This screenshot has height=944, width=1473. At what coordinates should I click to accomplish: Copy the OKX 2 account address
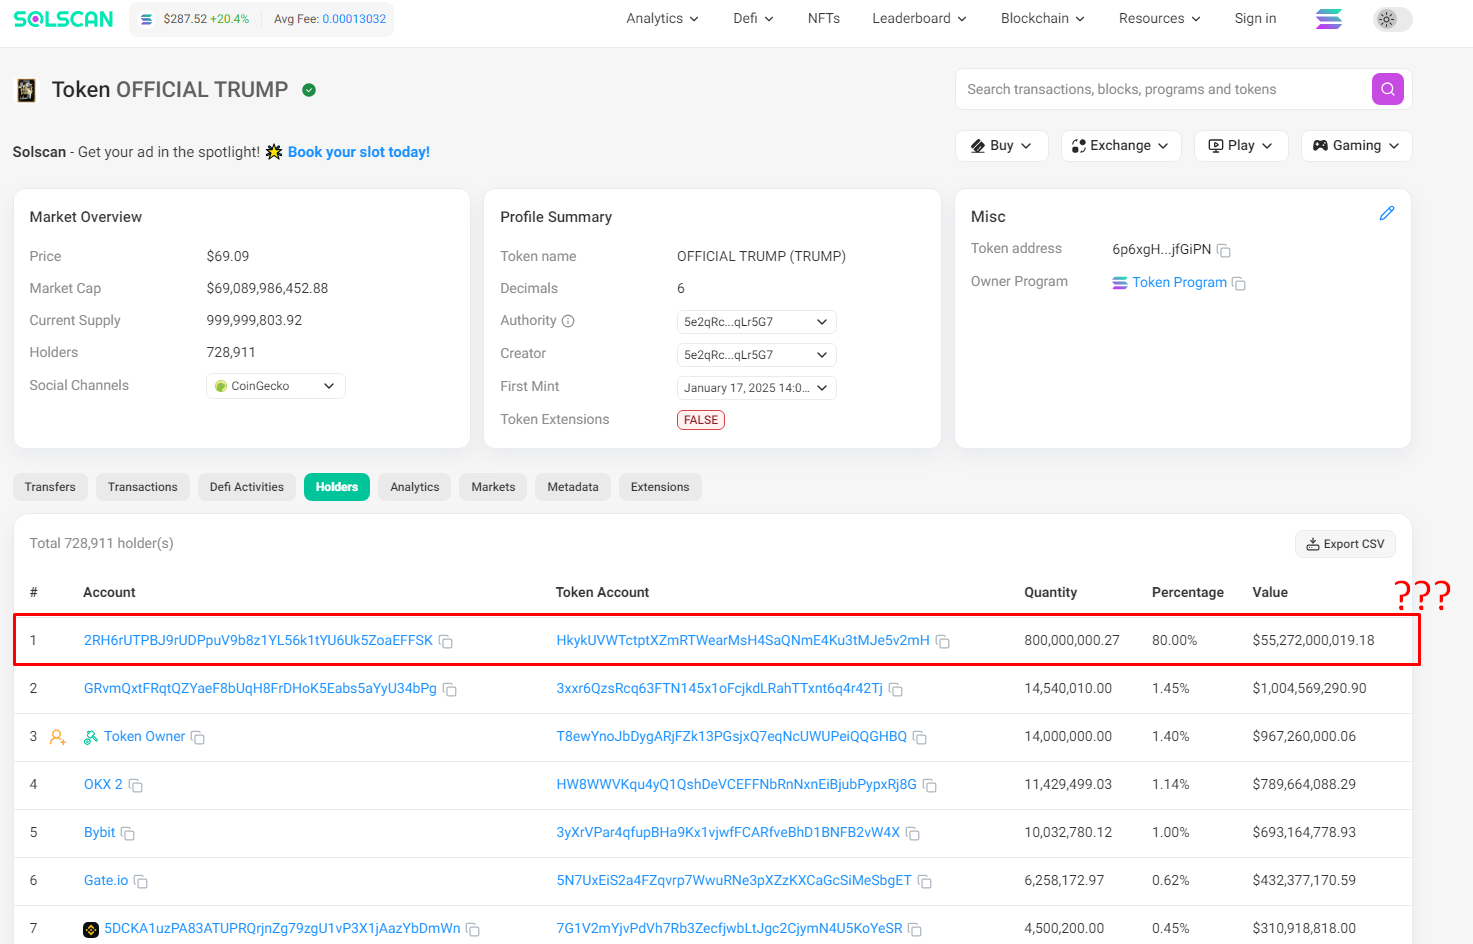click(x=136, y=786)
